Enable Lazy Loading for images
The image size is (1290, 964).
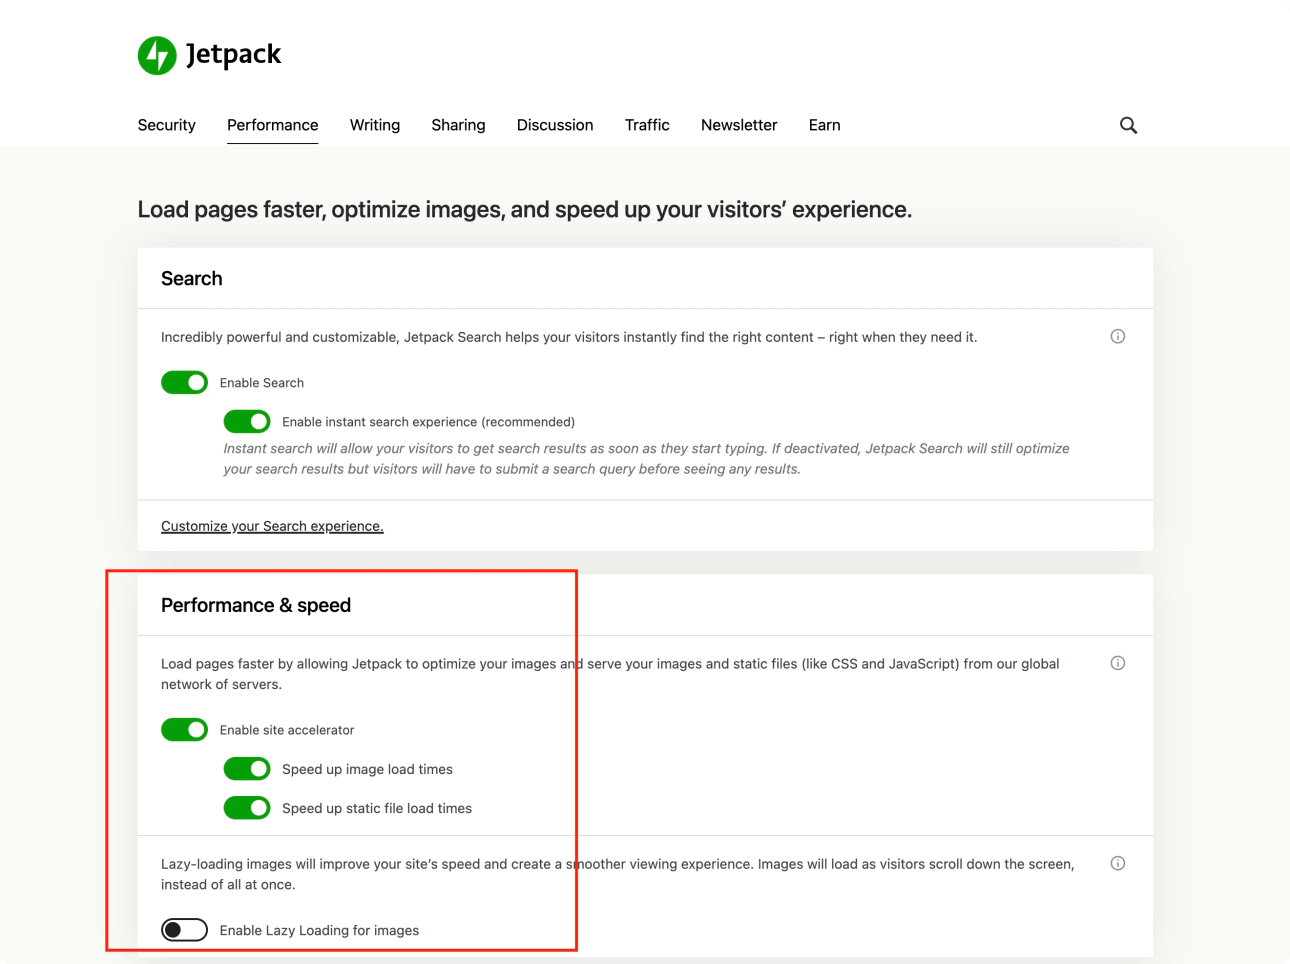[x=185, y=930]
